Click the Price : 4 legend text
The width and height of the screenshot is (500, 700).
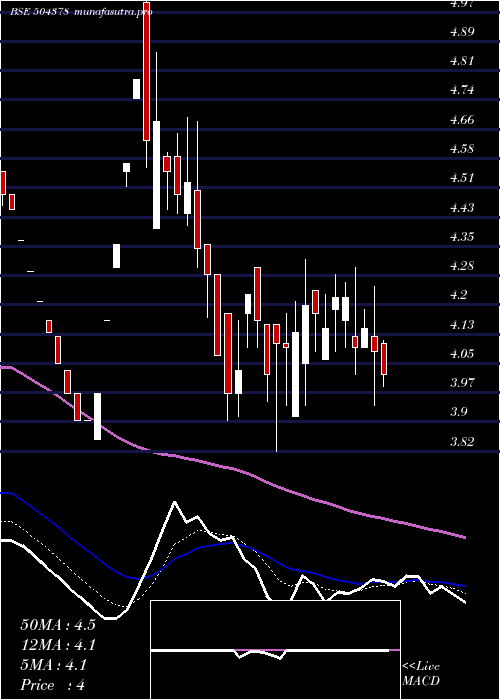coord(53,685)
